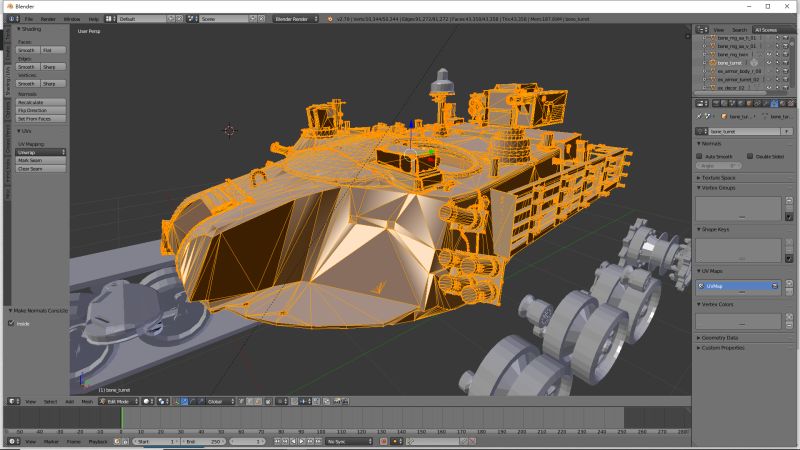The image size is (800, 450).
Task: Open the Mesh menu in viewport header
Action: click(x=87, y=402)
